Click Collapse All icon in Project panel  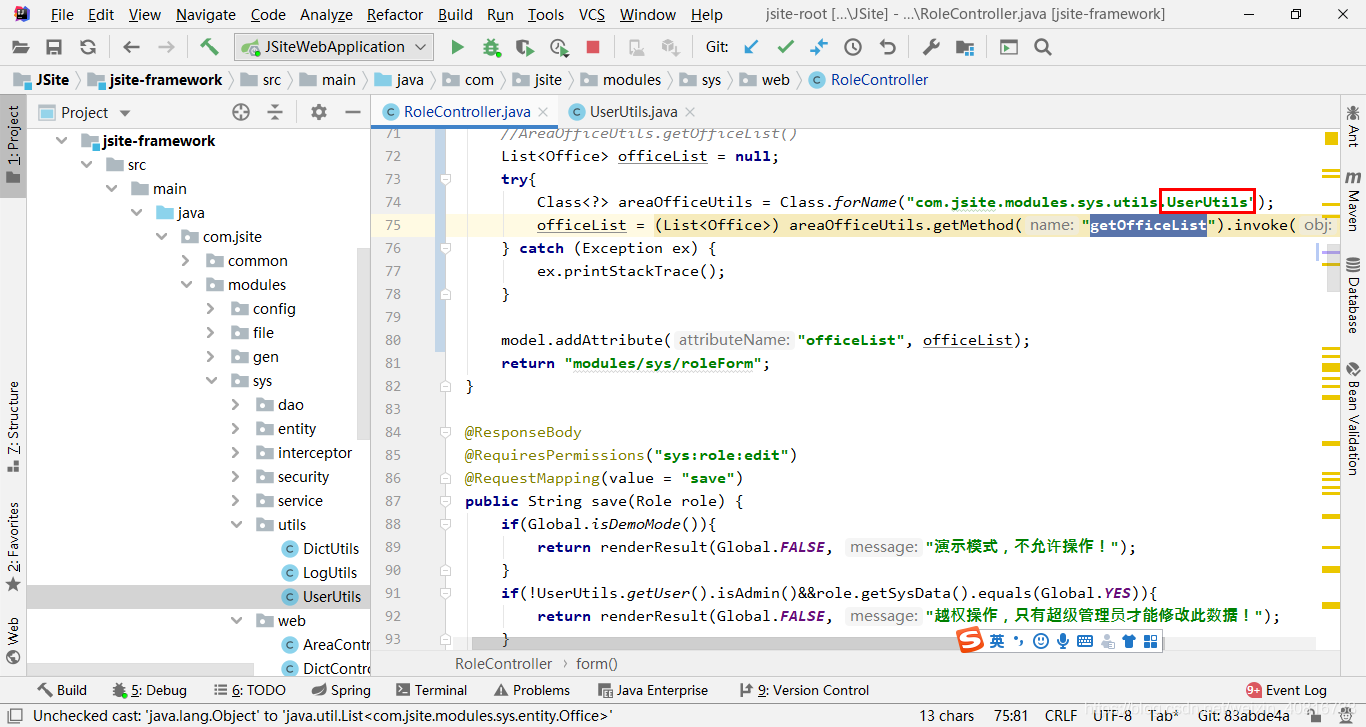point(275,112)
